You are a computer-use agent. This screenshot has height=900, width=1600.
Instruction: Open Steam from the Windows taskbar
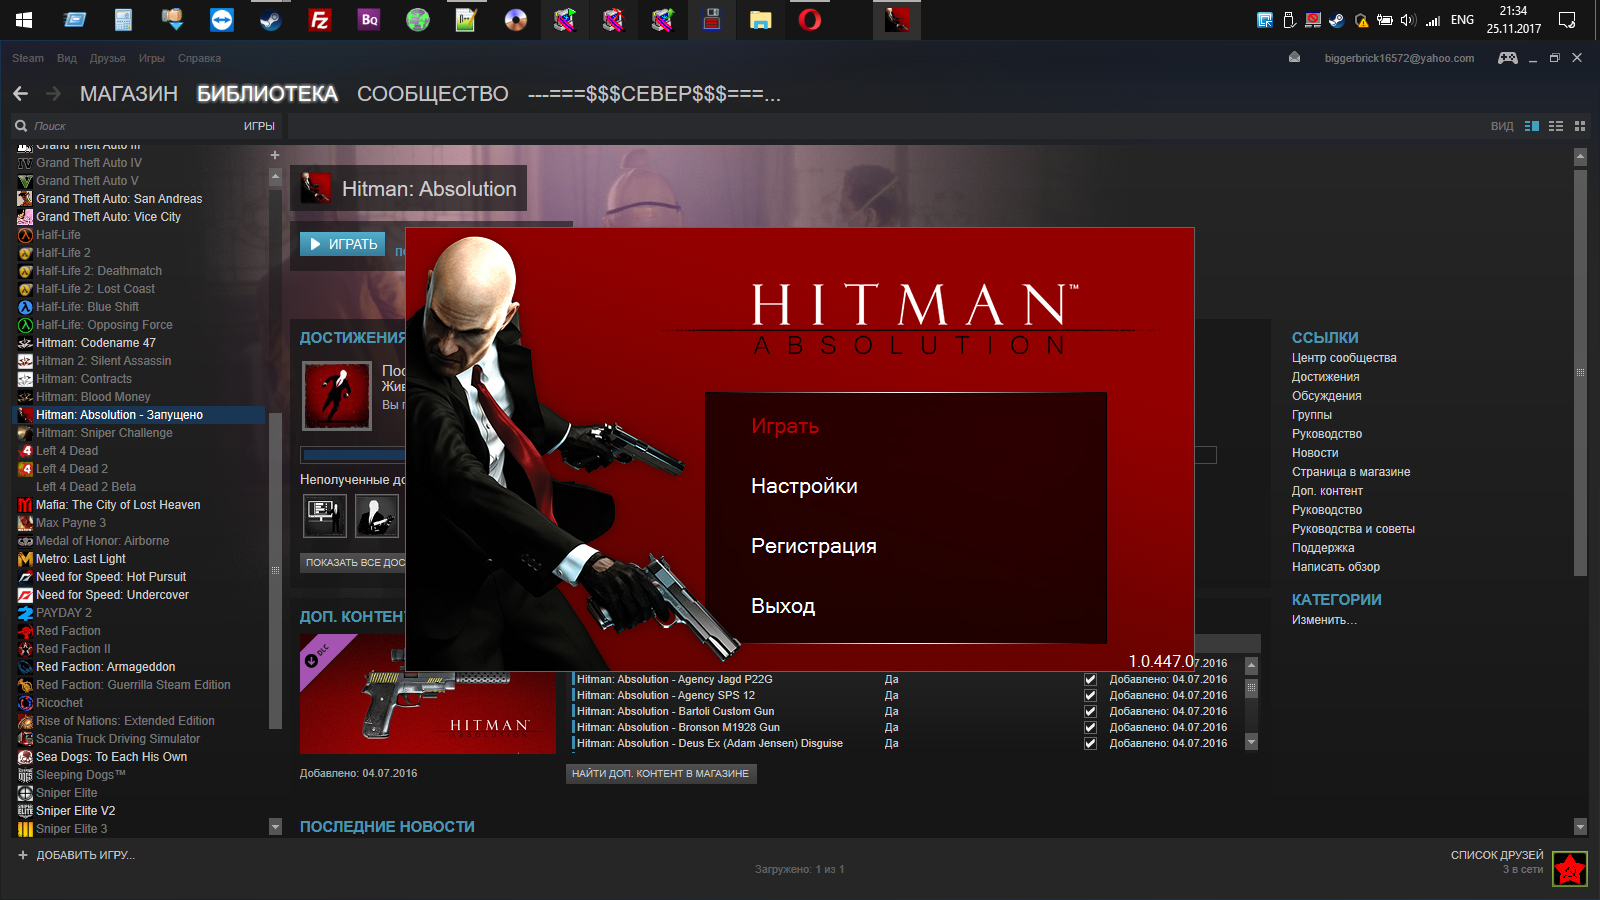[270, 20]
